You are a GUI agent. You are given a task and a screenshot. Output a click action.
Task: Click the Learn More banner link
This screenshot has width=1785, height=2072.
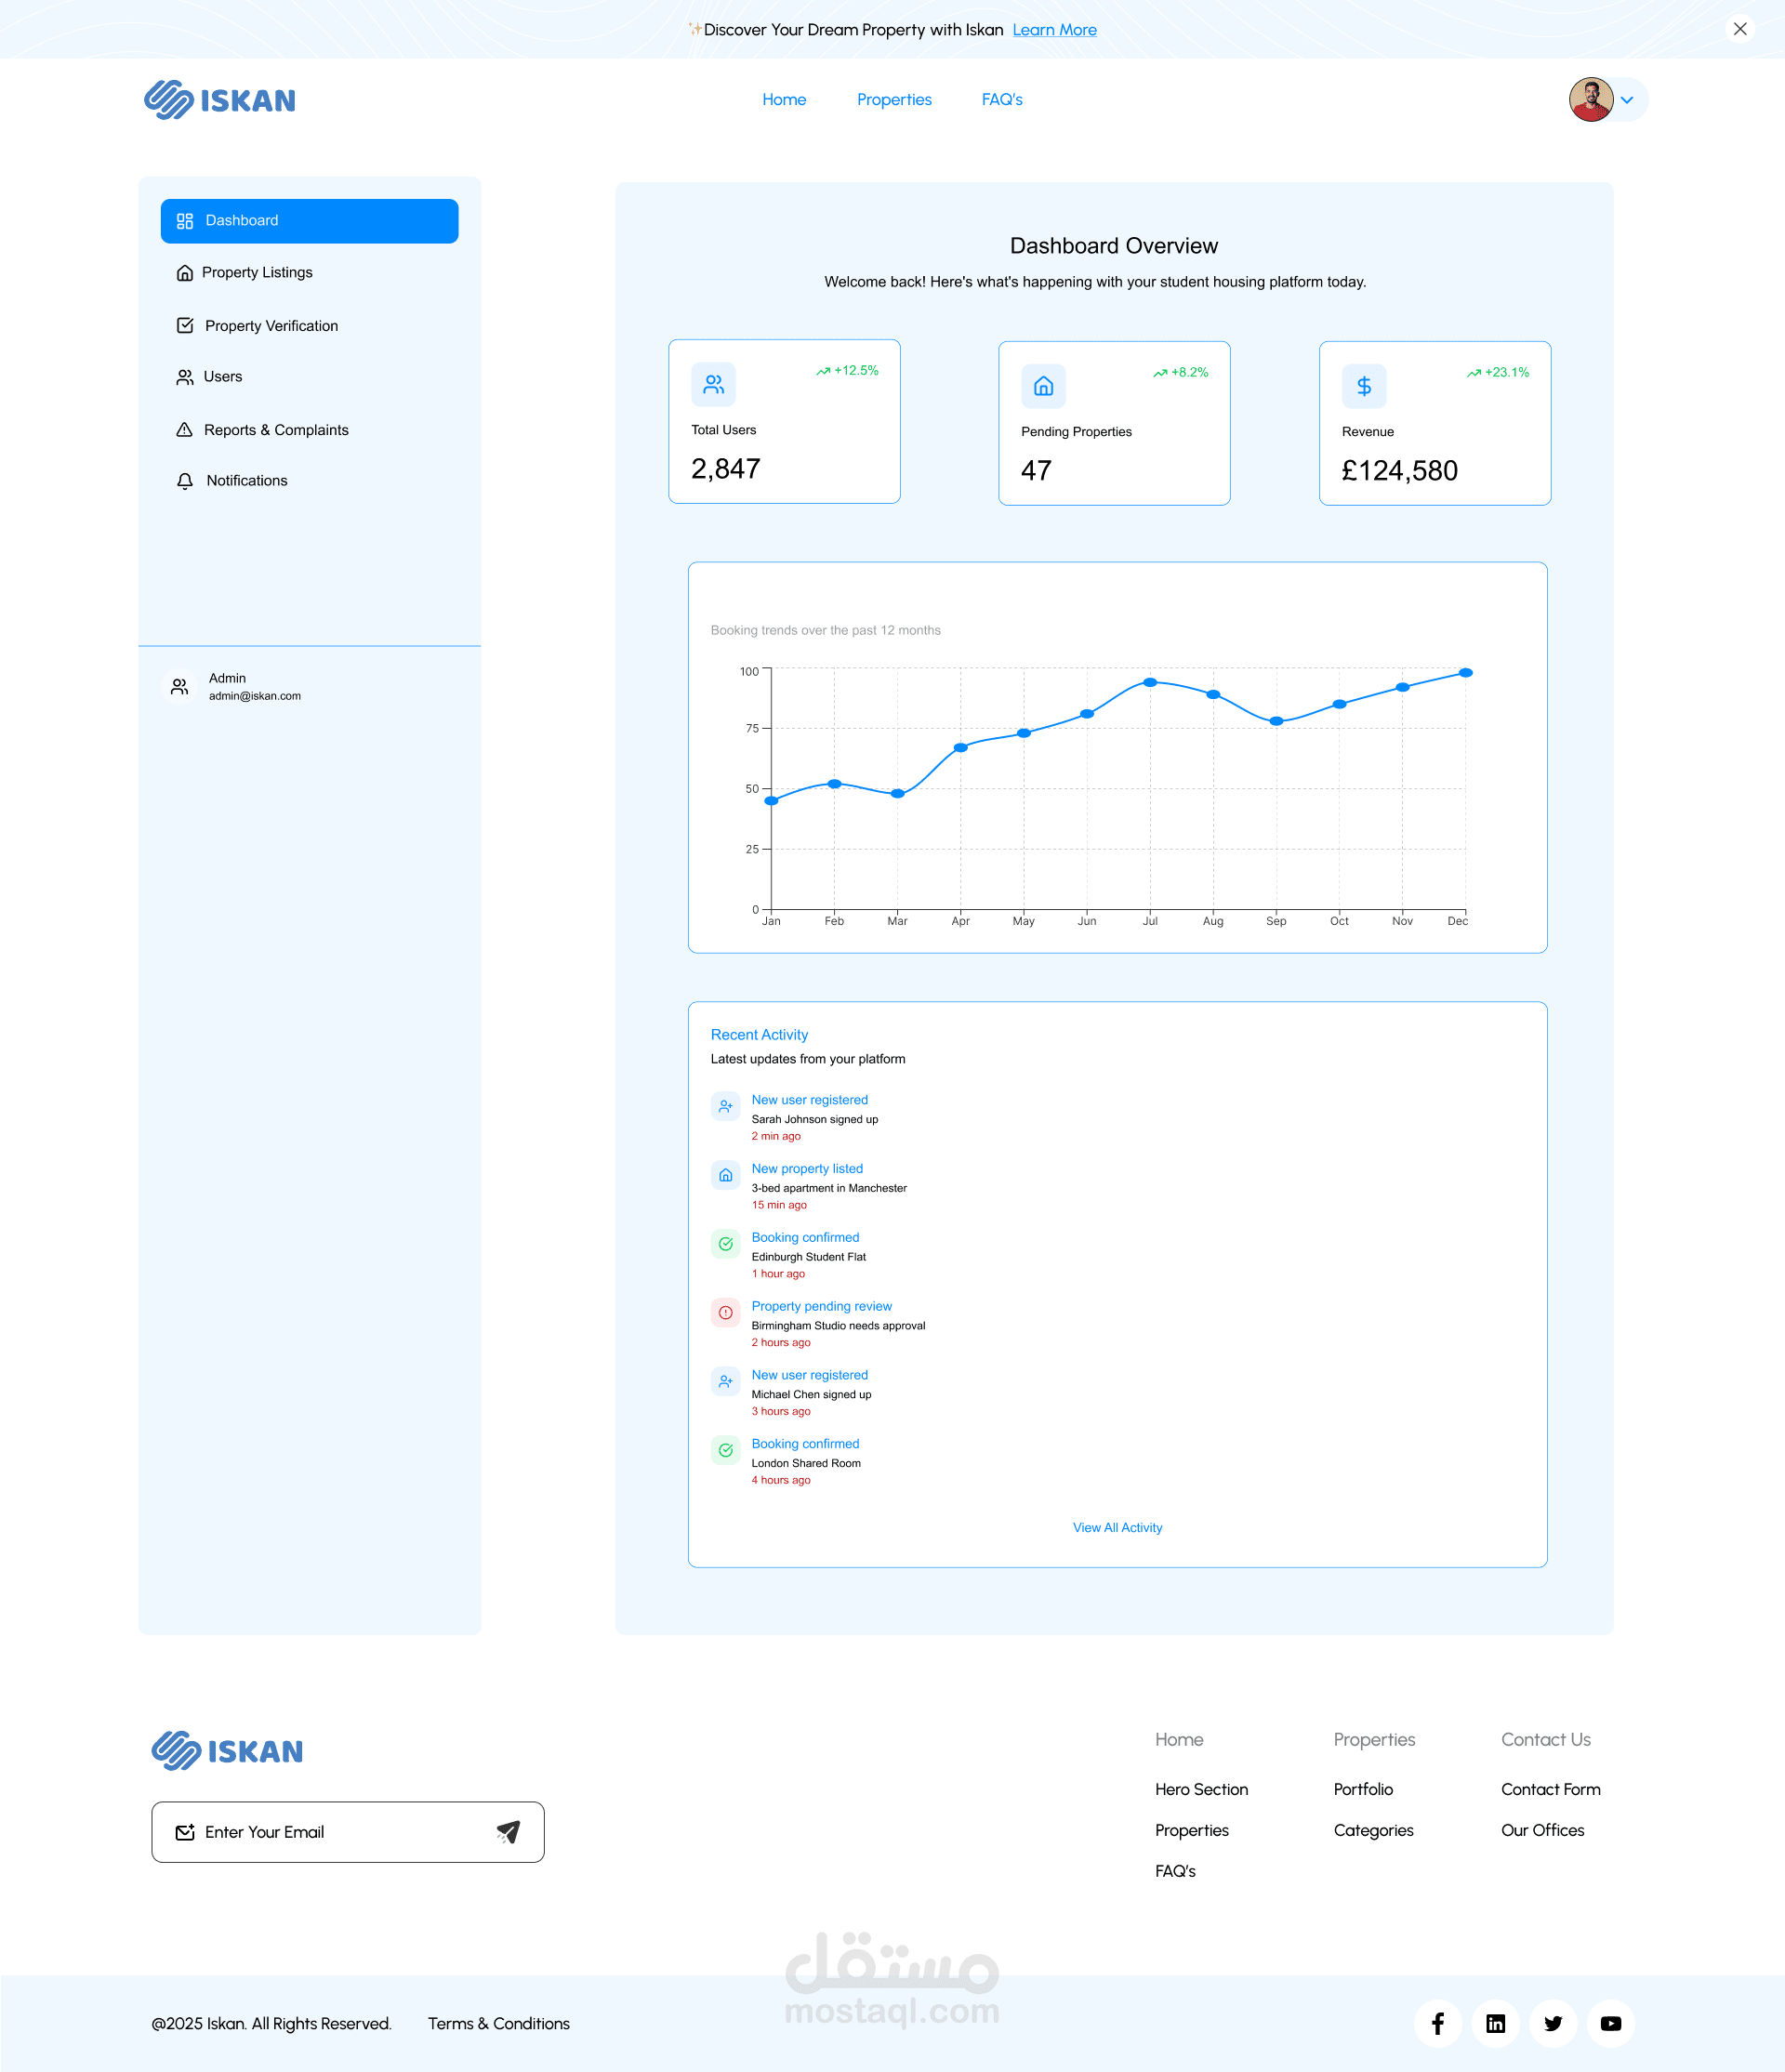pyautogui.click(x=1055, y=30)
